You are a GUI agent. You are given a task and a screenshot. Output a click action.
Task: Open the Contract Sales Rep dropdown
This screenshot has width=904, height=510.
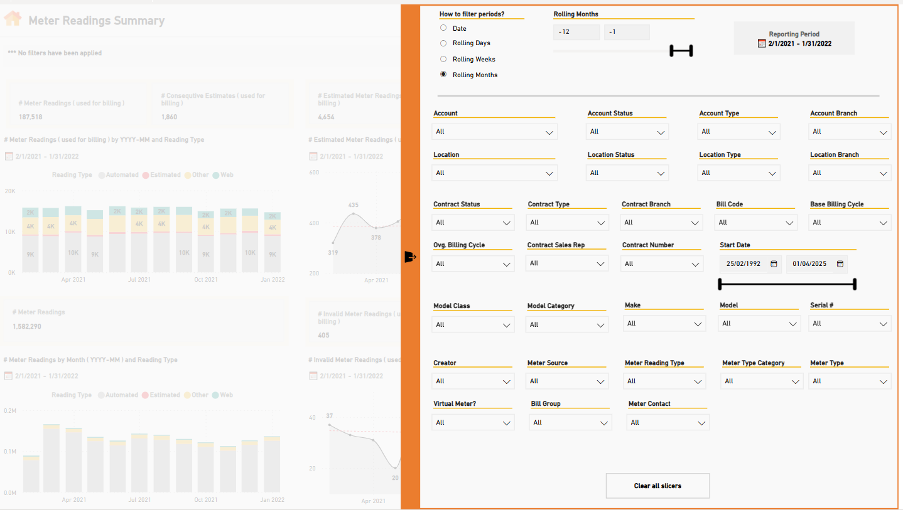click(x=567, y=263)
